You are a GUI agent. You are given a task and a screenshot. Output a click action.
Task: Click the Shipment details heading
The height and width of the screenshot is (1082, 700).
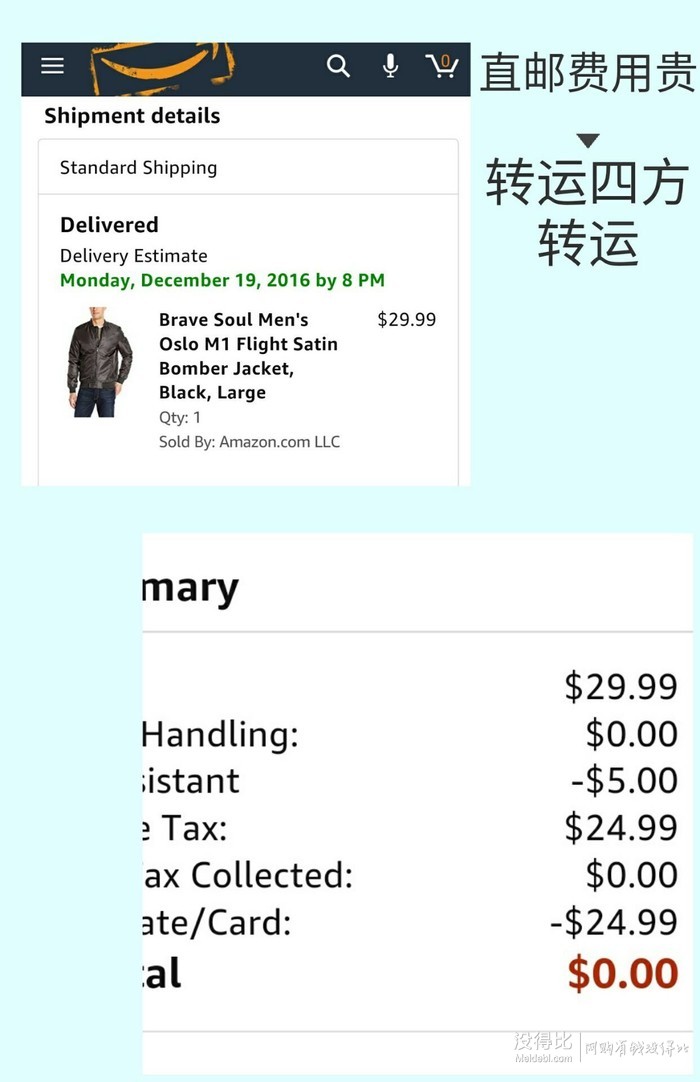pos(133,115)
